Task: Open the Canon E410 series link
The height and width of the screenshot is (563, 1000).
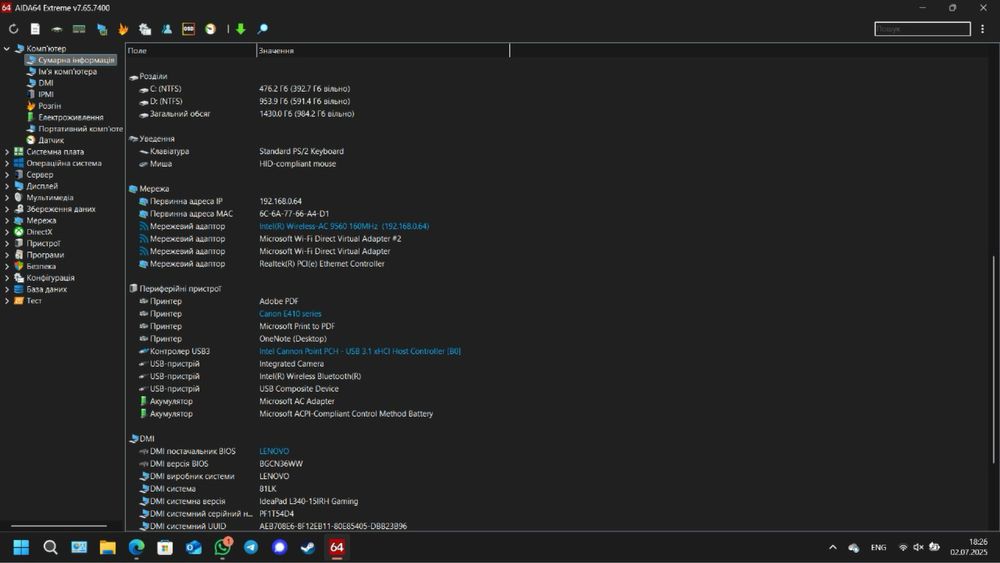Action: point(290,314)
